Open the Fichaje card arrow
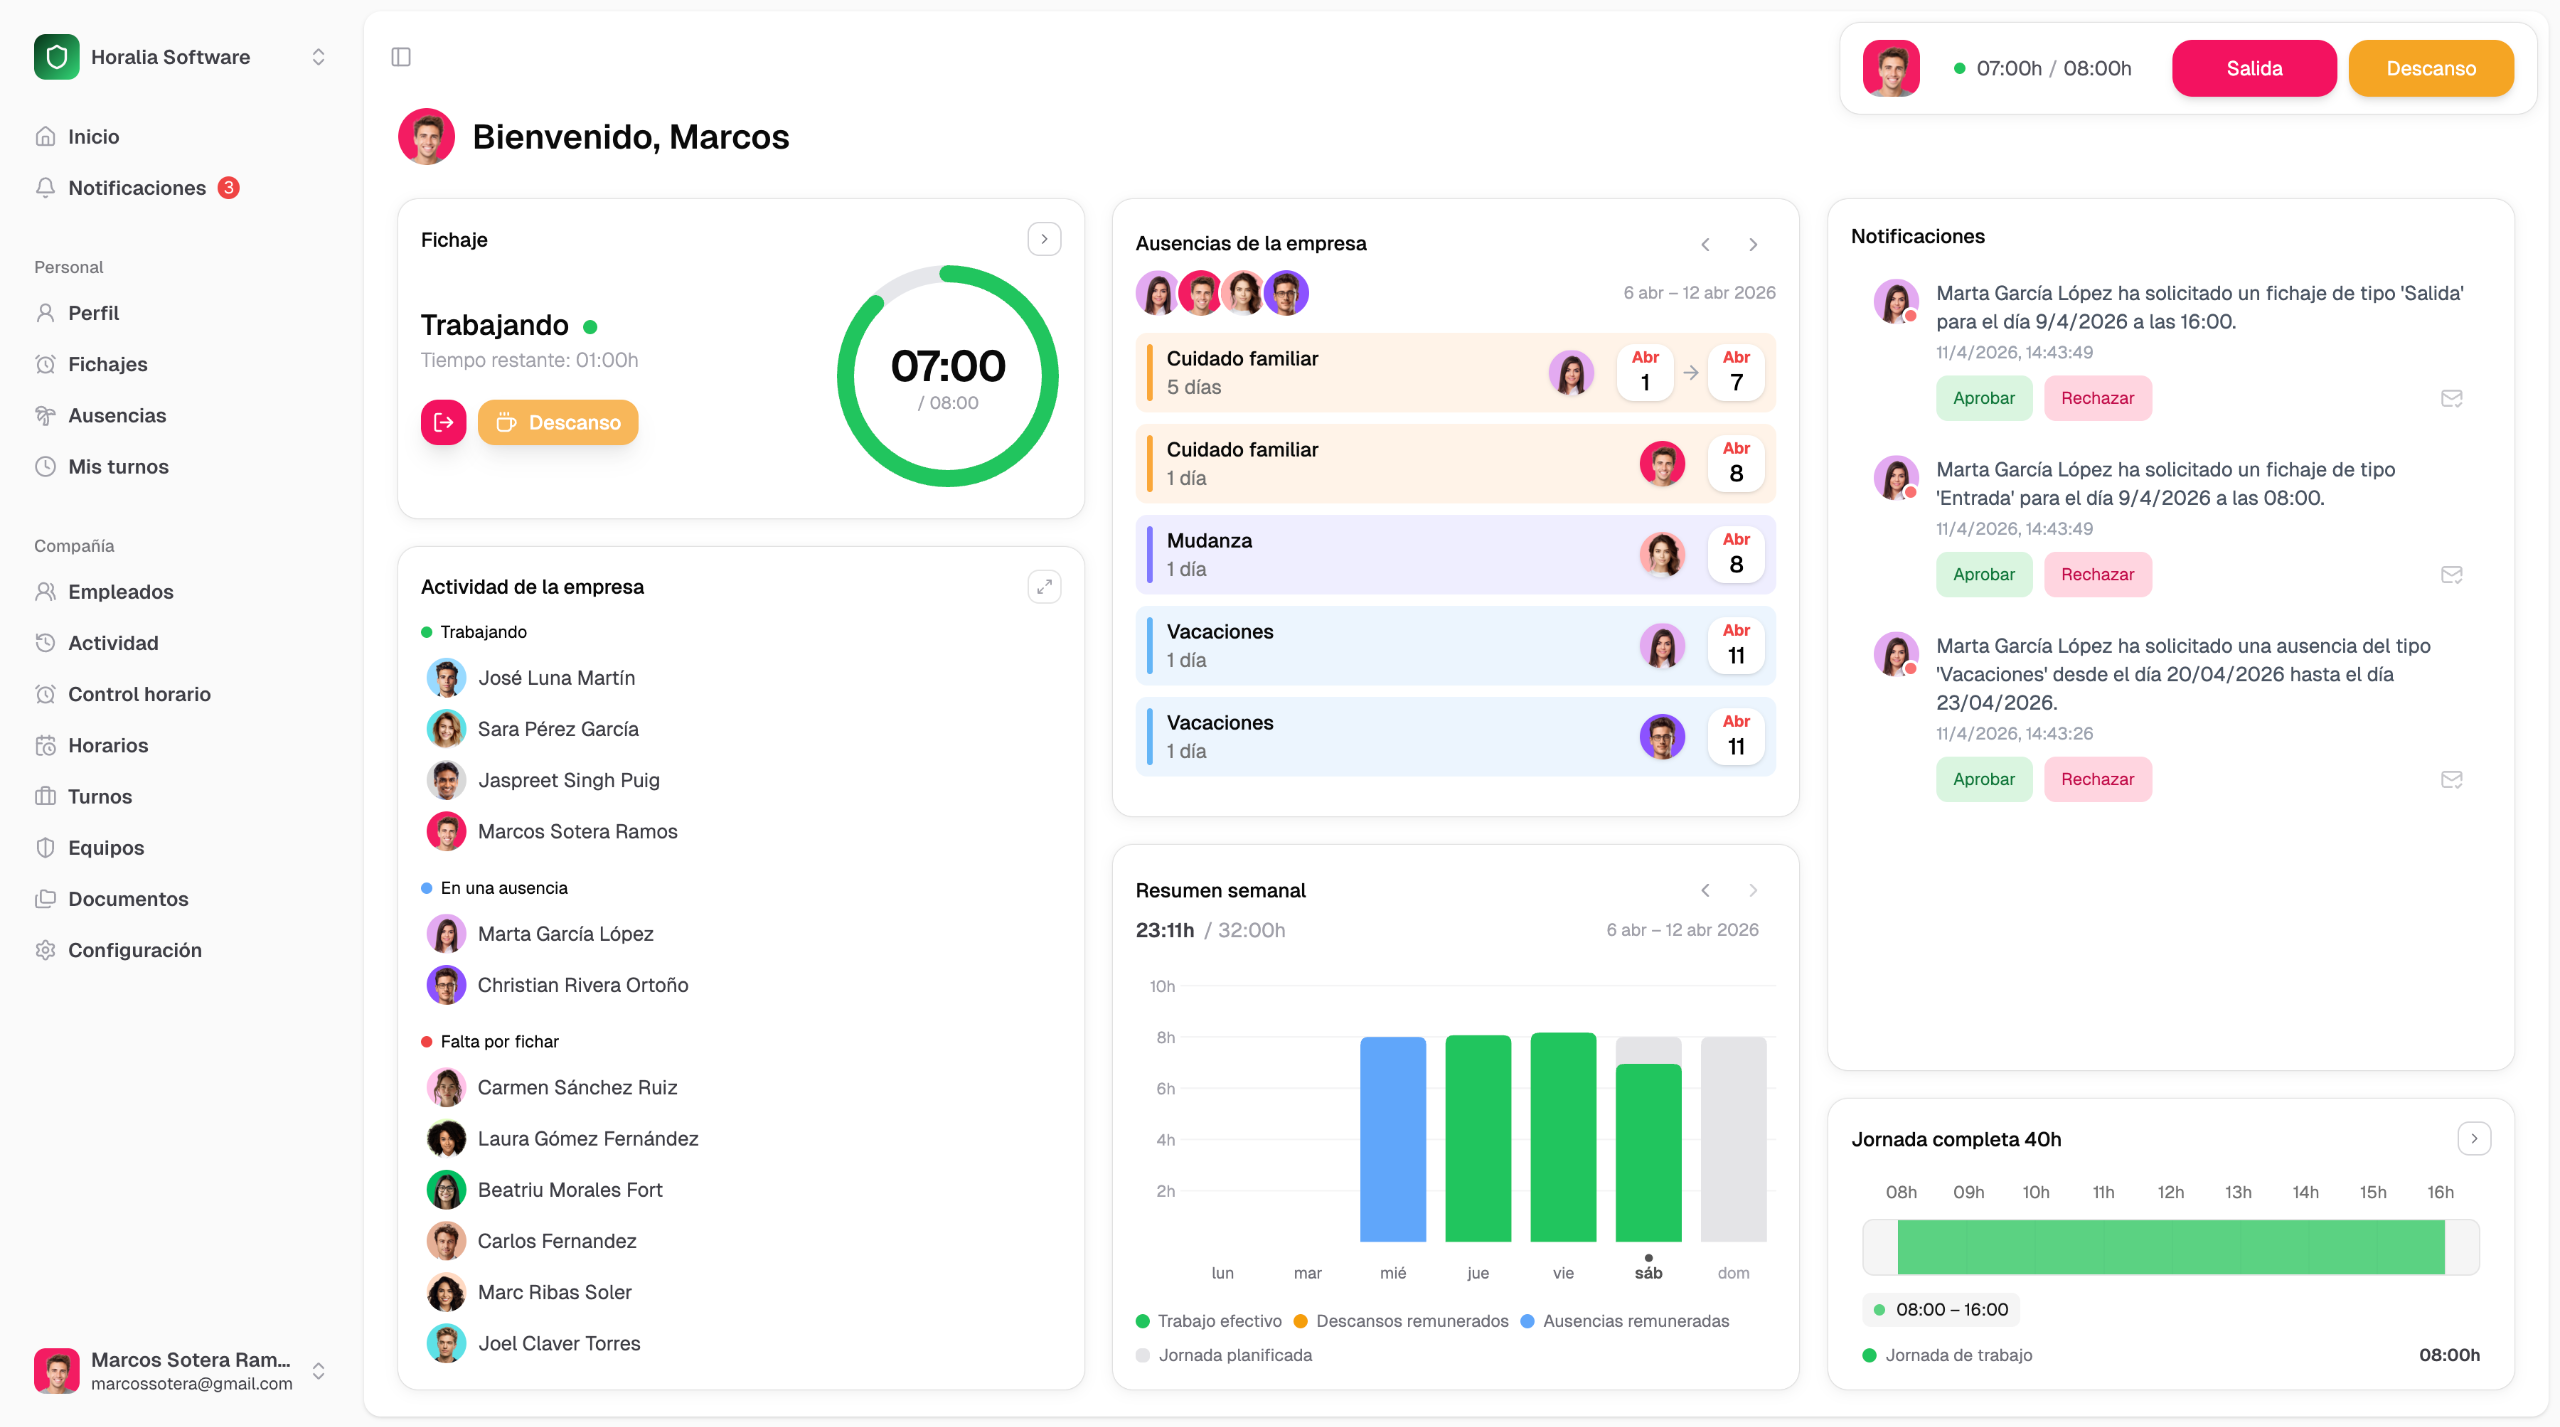Screen dimensions: 2560x1427 tap(1044, 239)
